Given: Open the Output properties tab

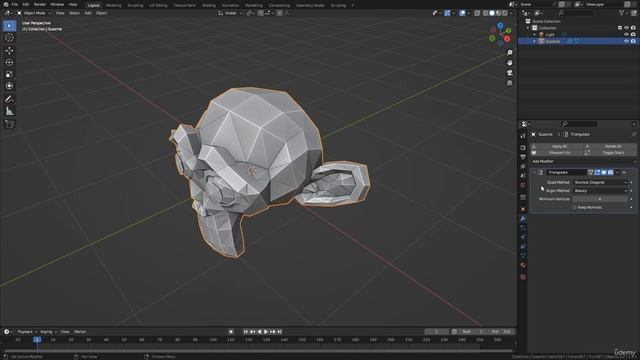Looking at the screenshot, I should [x=523, y=157].
